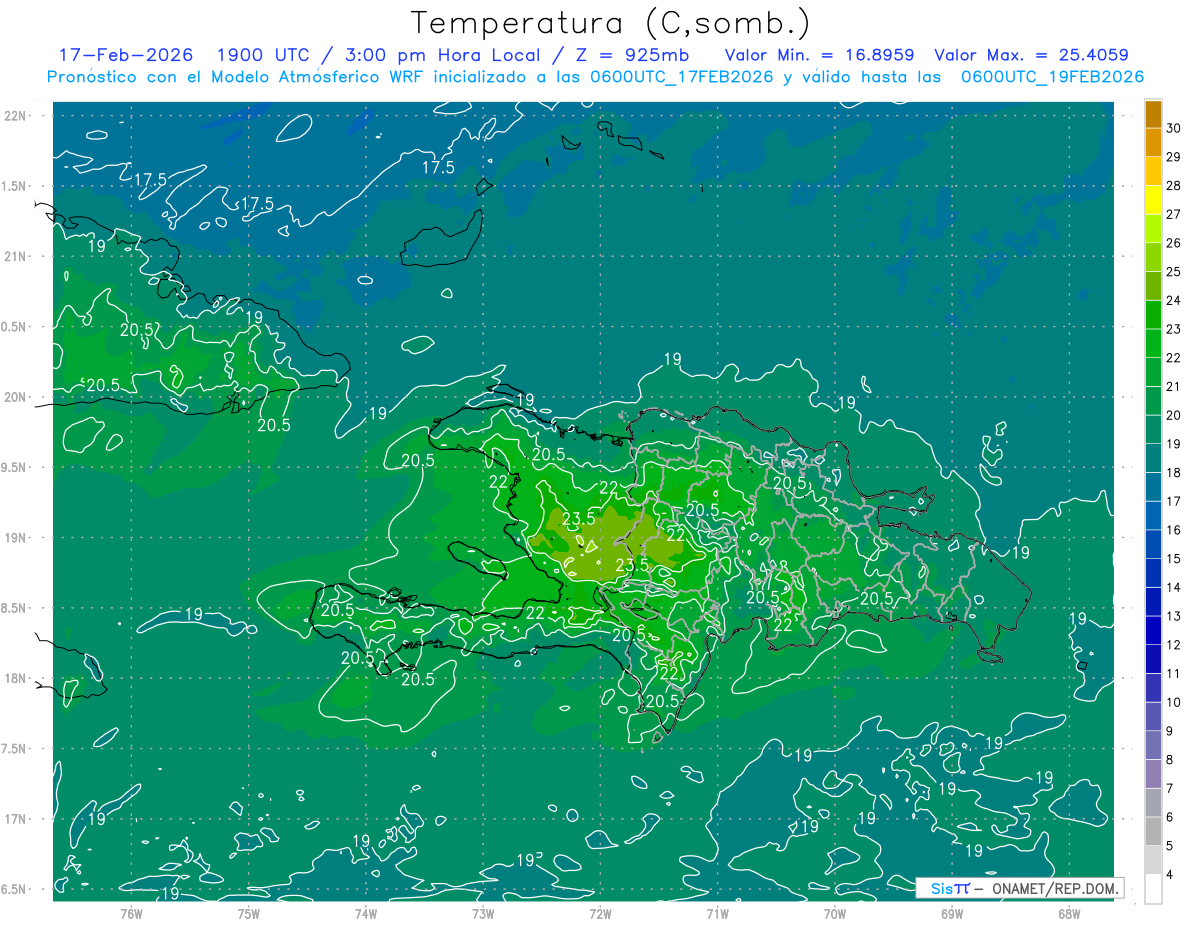Click the dark blue colorbar segment between 12 and 13
Viewport: 1200px width, 927px height.
tap(1153, 631)
